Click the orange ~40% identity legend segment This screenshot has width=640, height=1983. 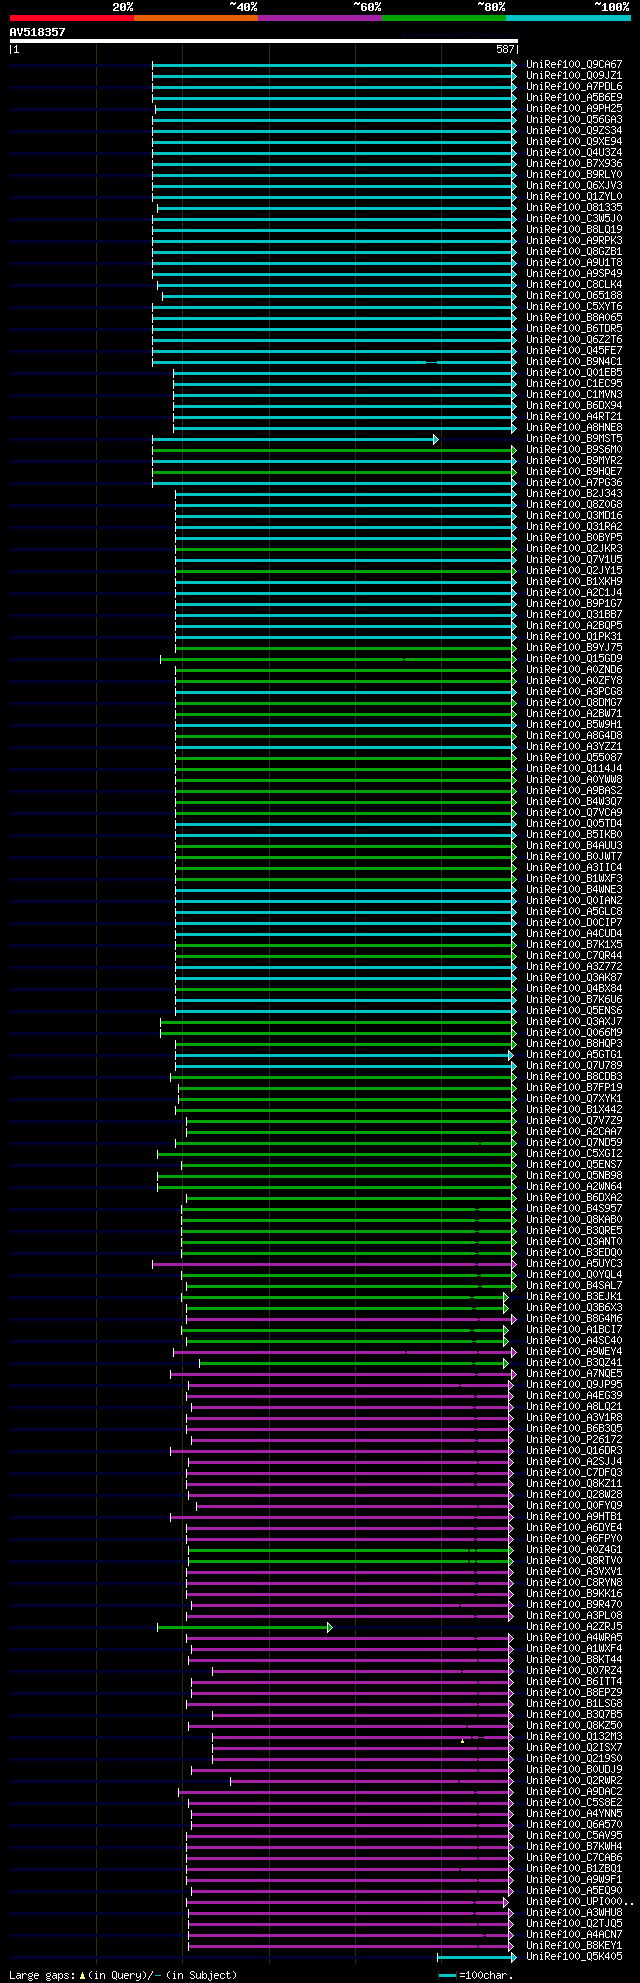[195, 18]
